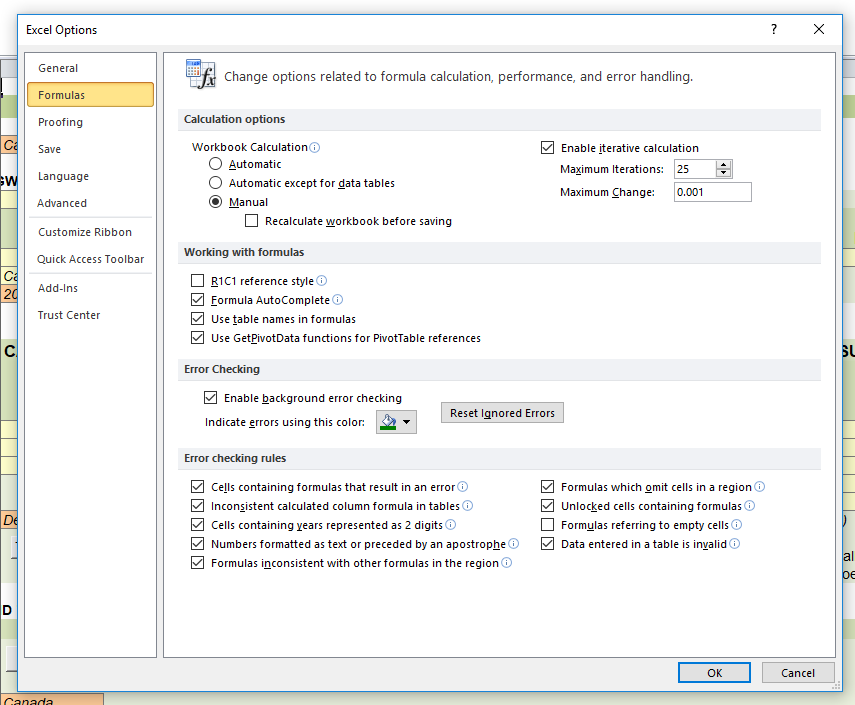The width and height of the screenshot is (855, 705).
Task: Check Formulas referring to empty cells
Action: coord(547,525)
